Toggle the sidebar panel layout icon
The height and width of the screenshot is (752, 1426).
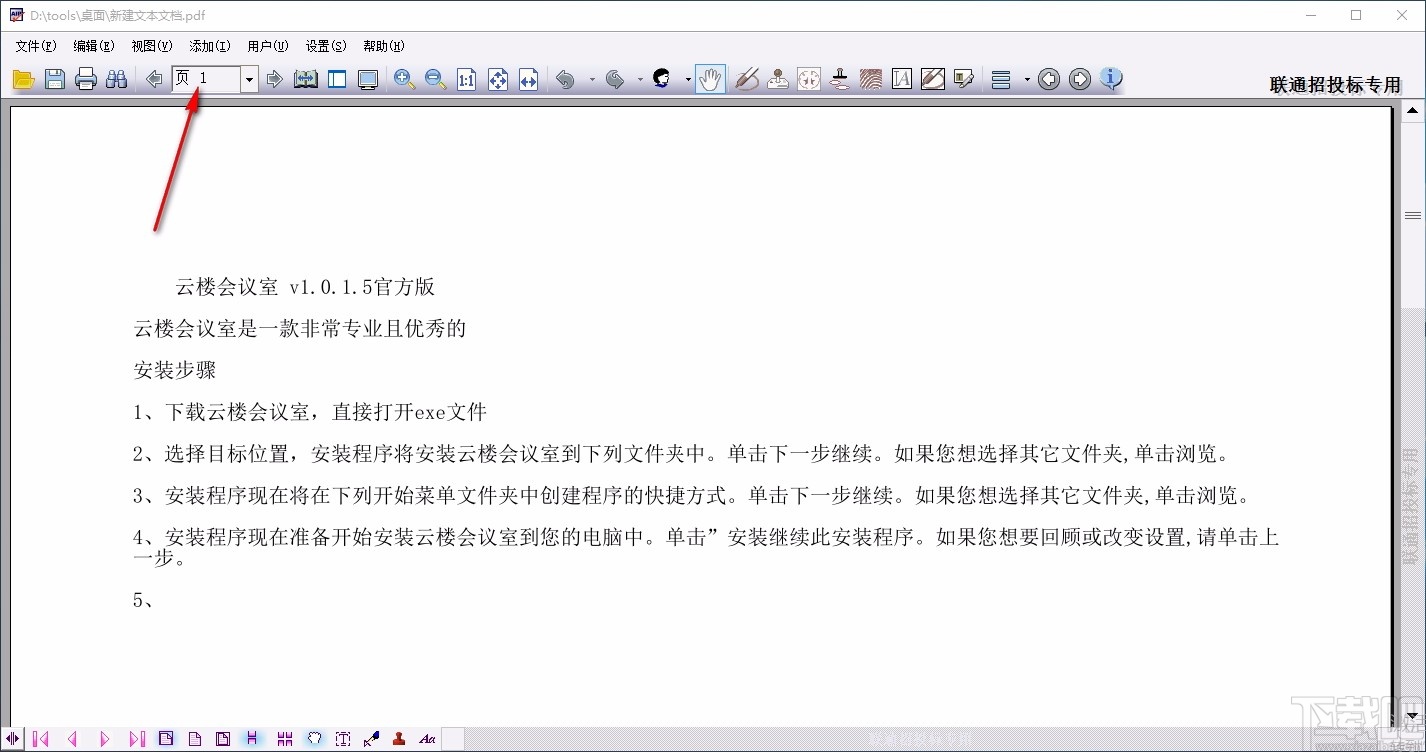click(337, 80)
